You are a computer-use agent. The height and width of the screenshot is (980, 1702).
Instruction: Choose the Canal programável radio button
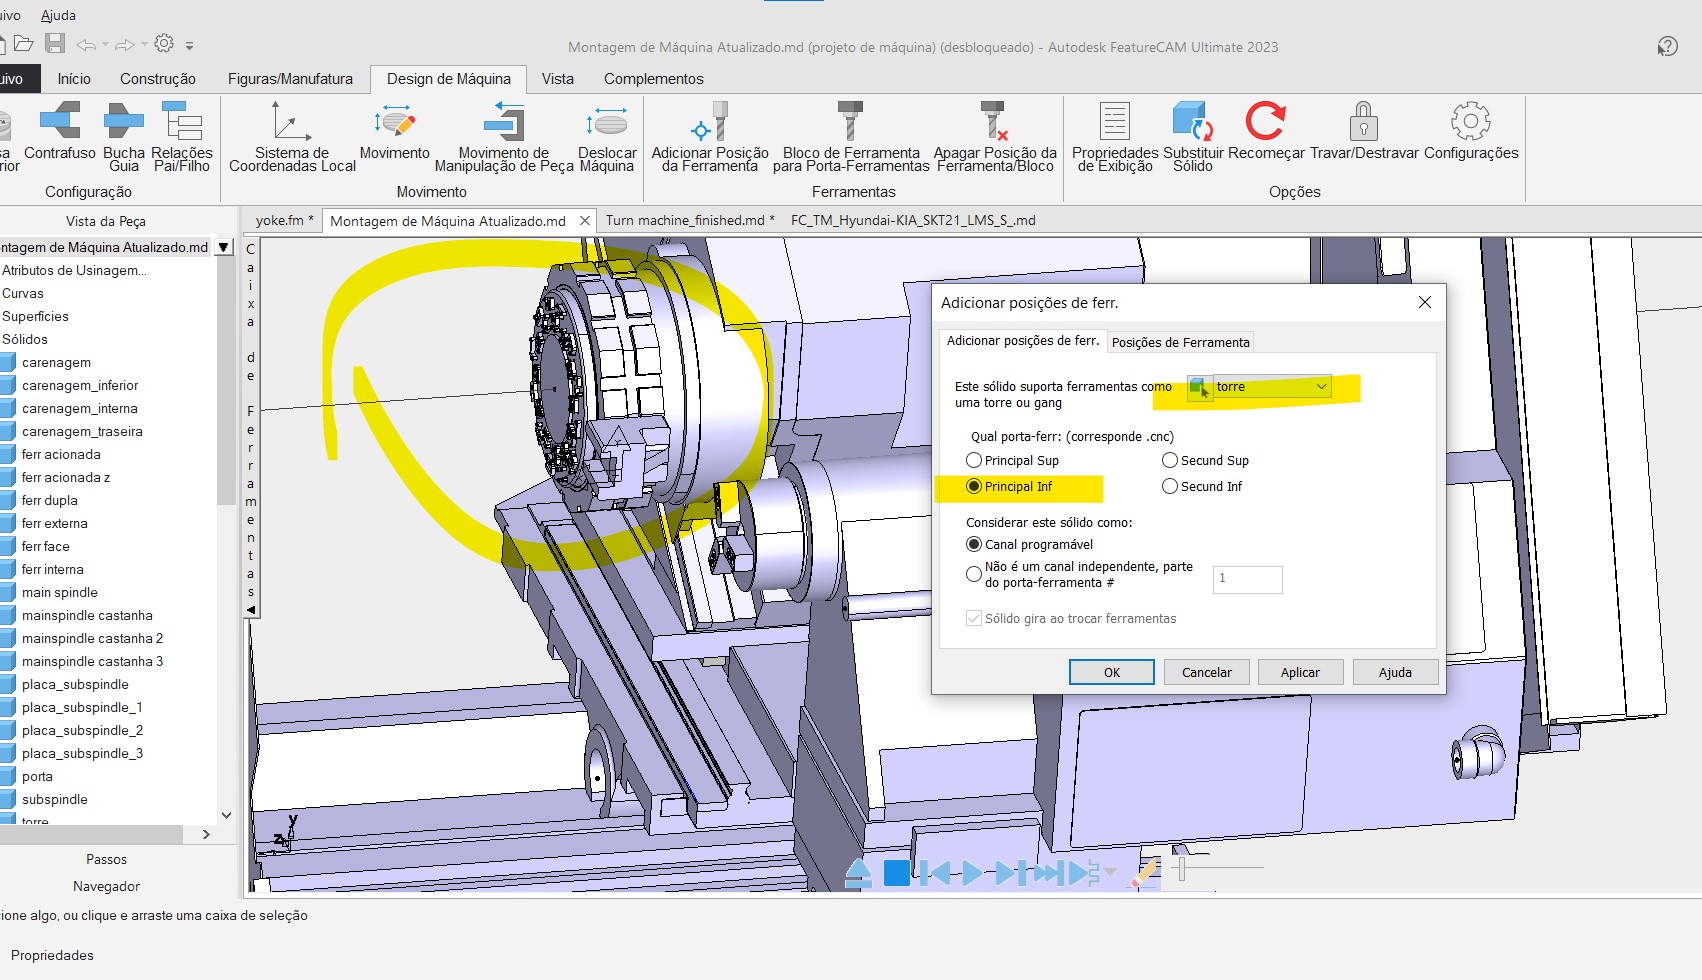[x=974, y=545]
